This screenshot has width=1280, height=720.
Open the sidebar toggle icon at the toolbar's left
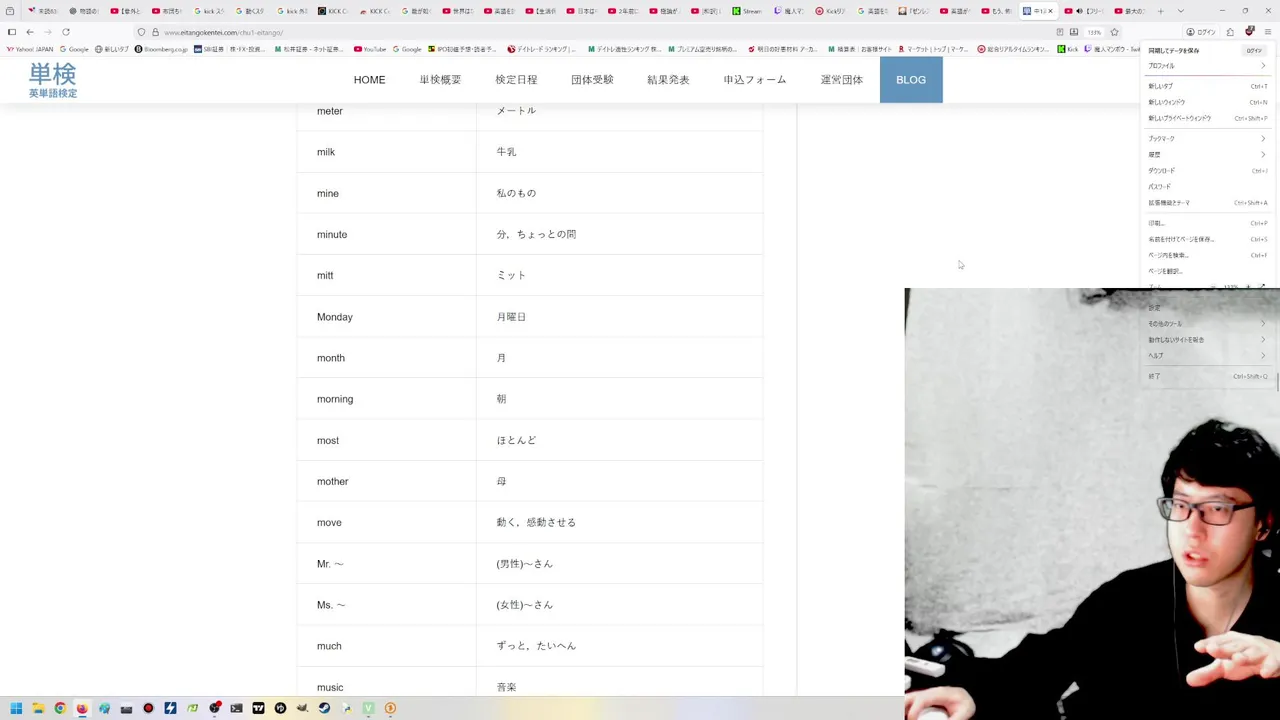12,32
